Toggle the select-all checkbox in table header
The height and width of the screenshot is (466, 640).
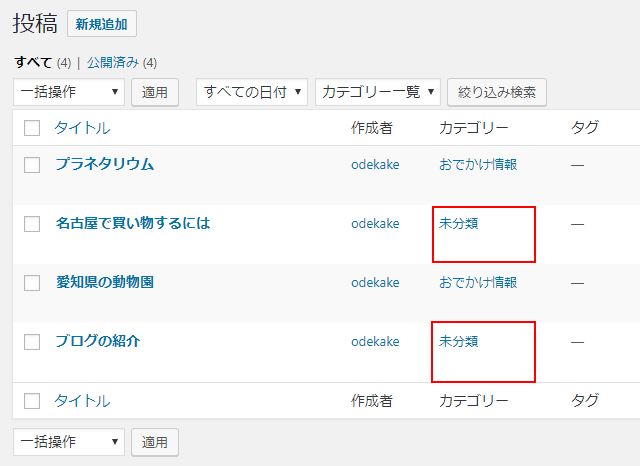tap(32, 128)
